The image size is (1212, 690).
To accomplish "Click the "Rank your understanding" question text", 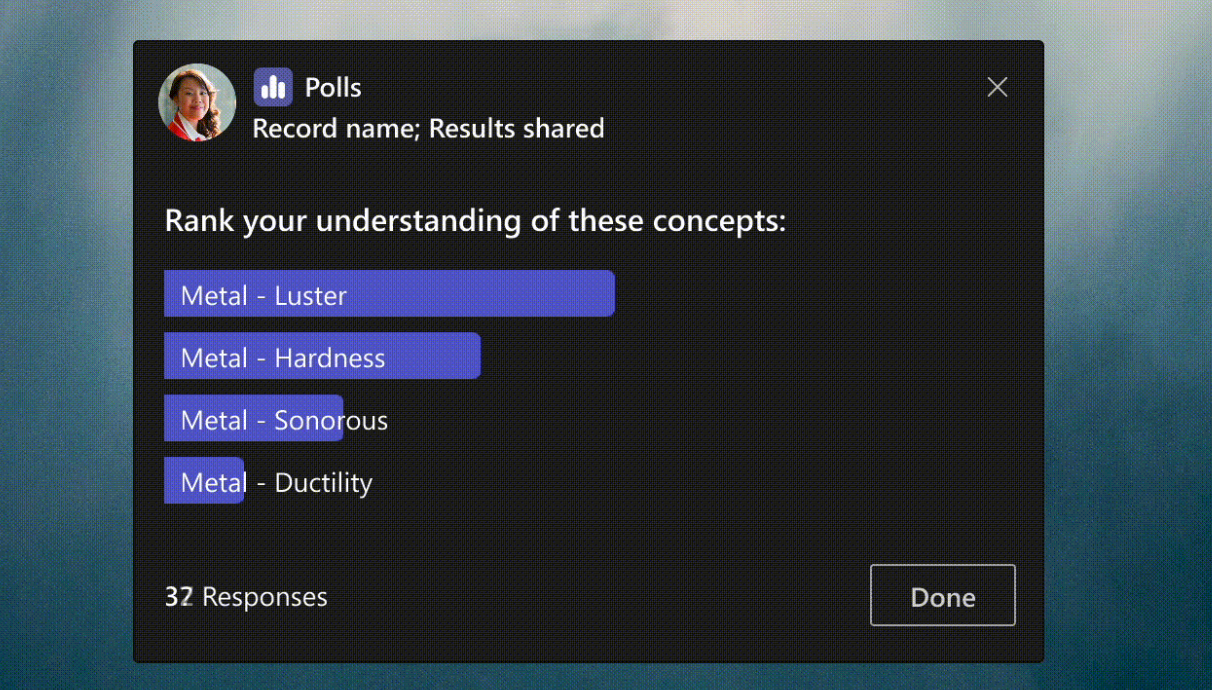I will (475, 221).
